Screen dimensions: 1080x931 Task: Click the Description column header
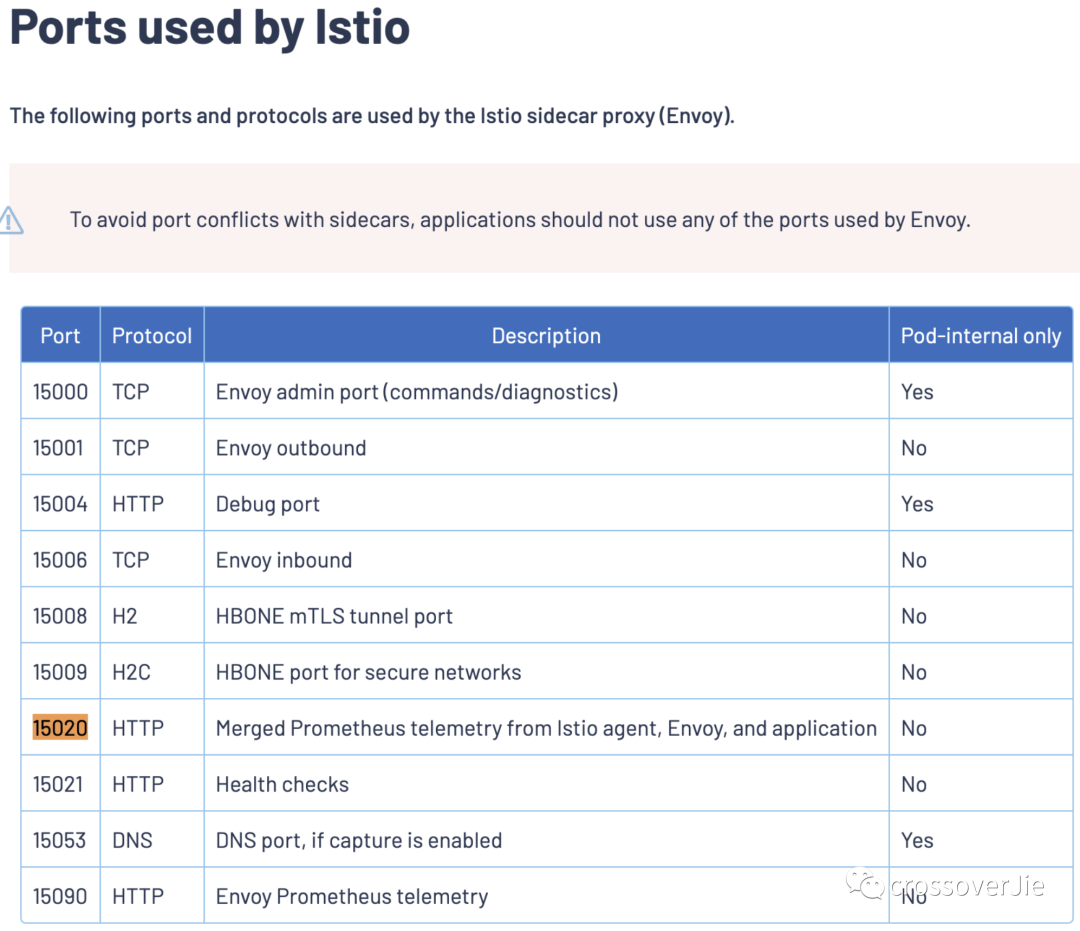[x=546, y=335]
